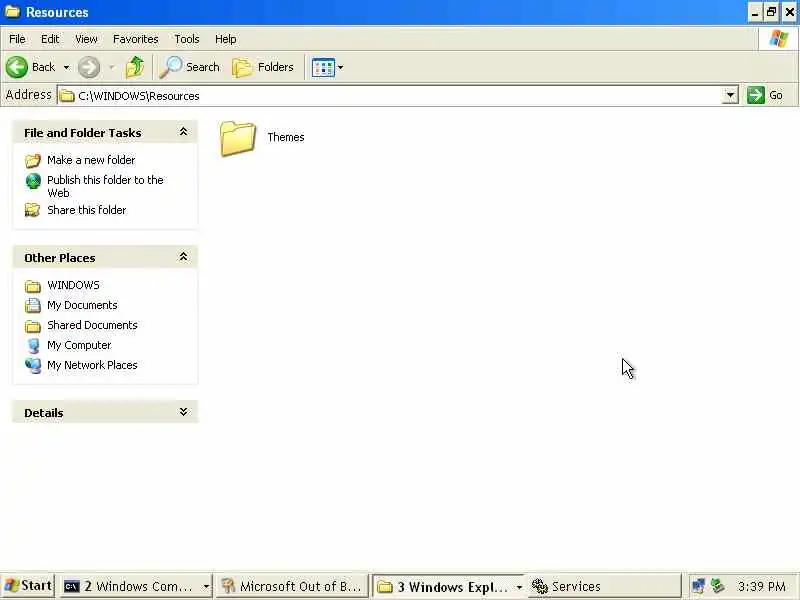Click the Views grid icon
800x600 pixels.
(x=323, y=67)
